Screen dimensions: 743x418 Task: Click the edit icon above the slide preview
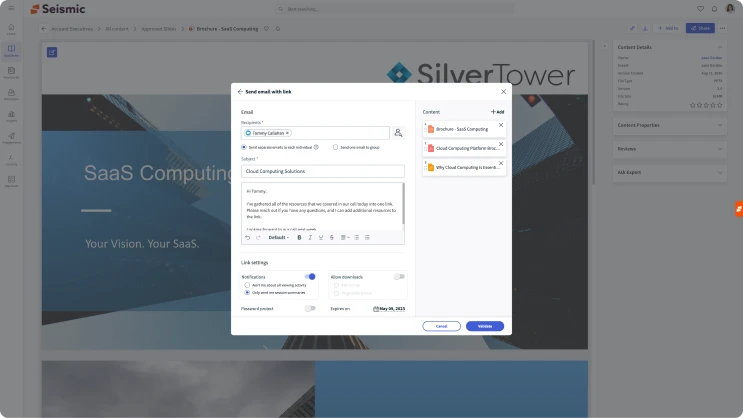tap(52, 52)
